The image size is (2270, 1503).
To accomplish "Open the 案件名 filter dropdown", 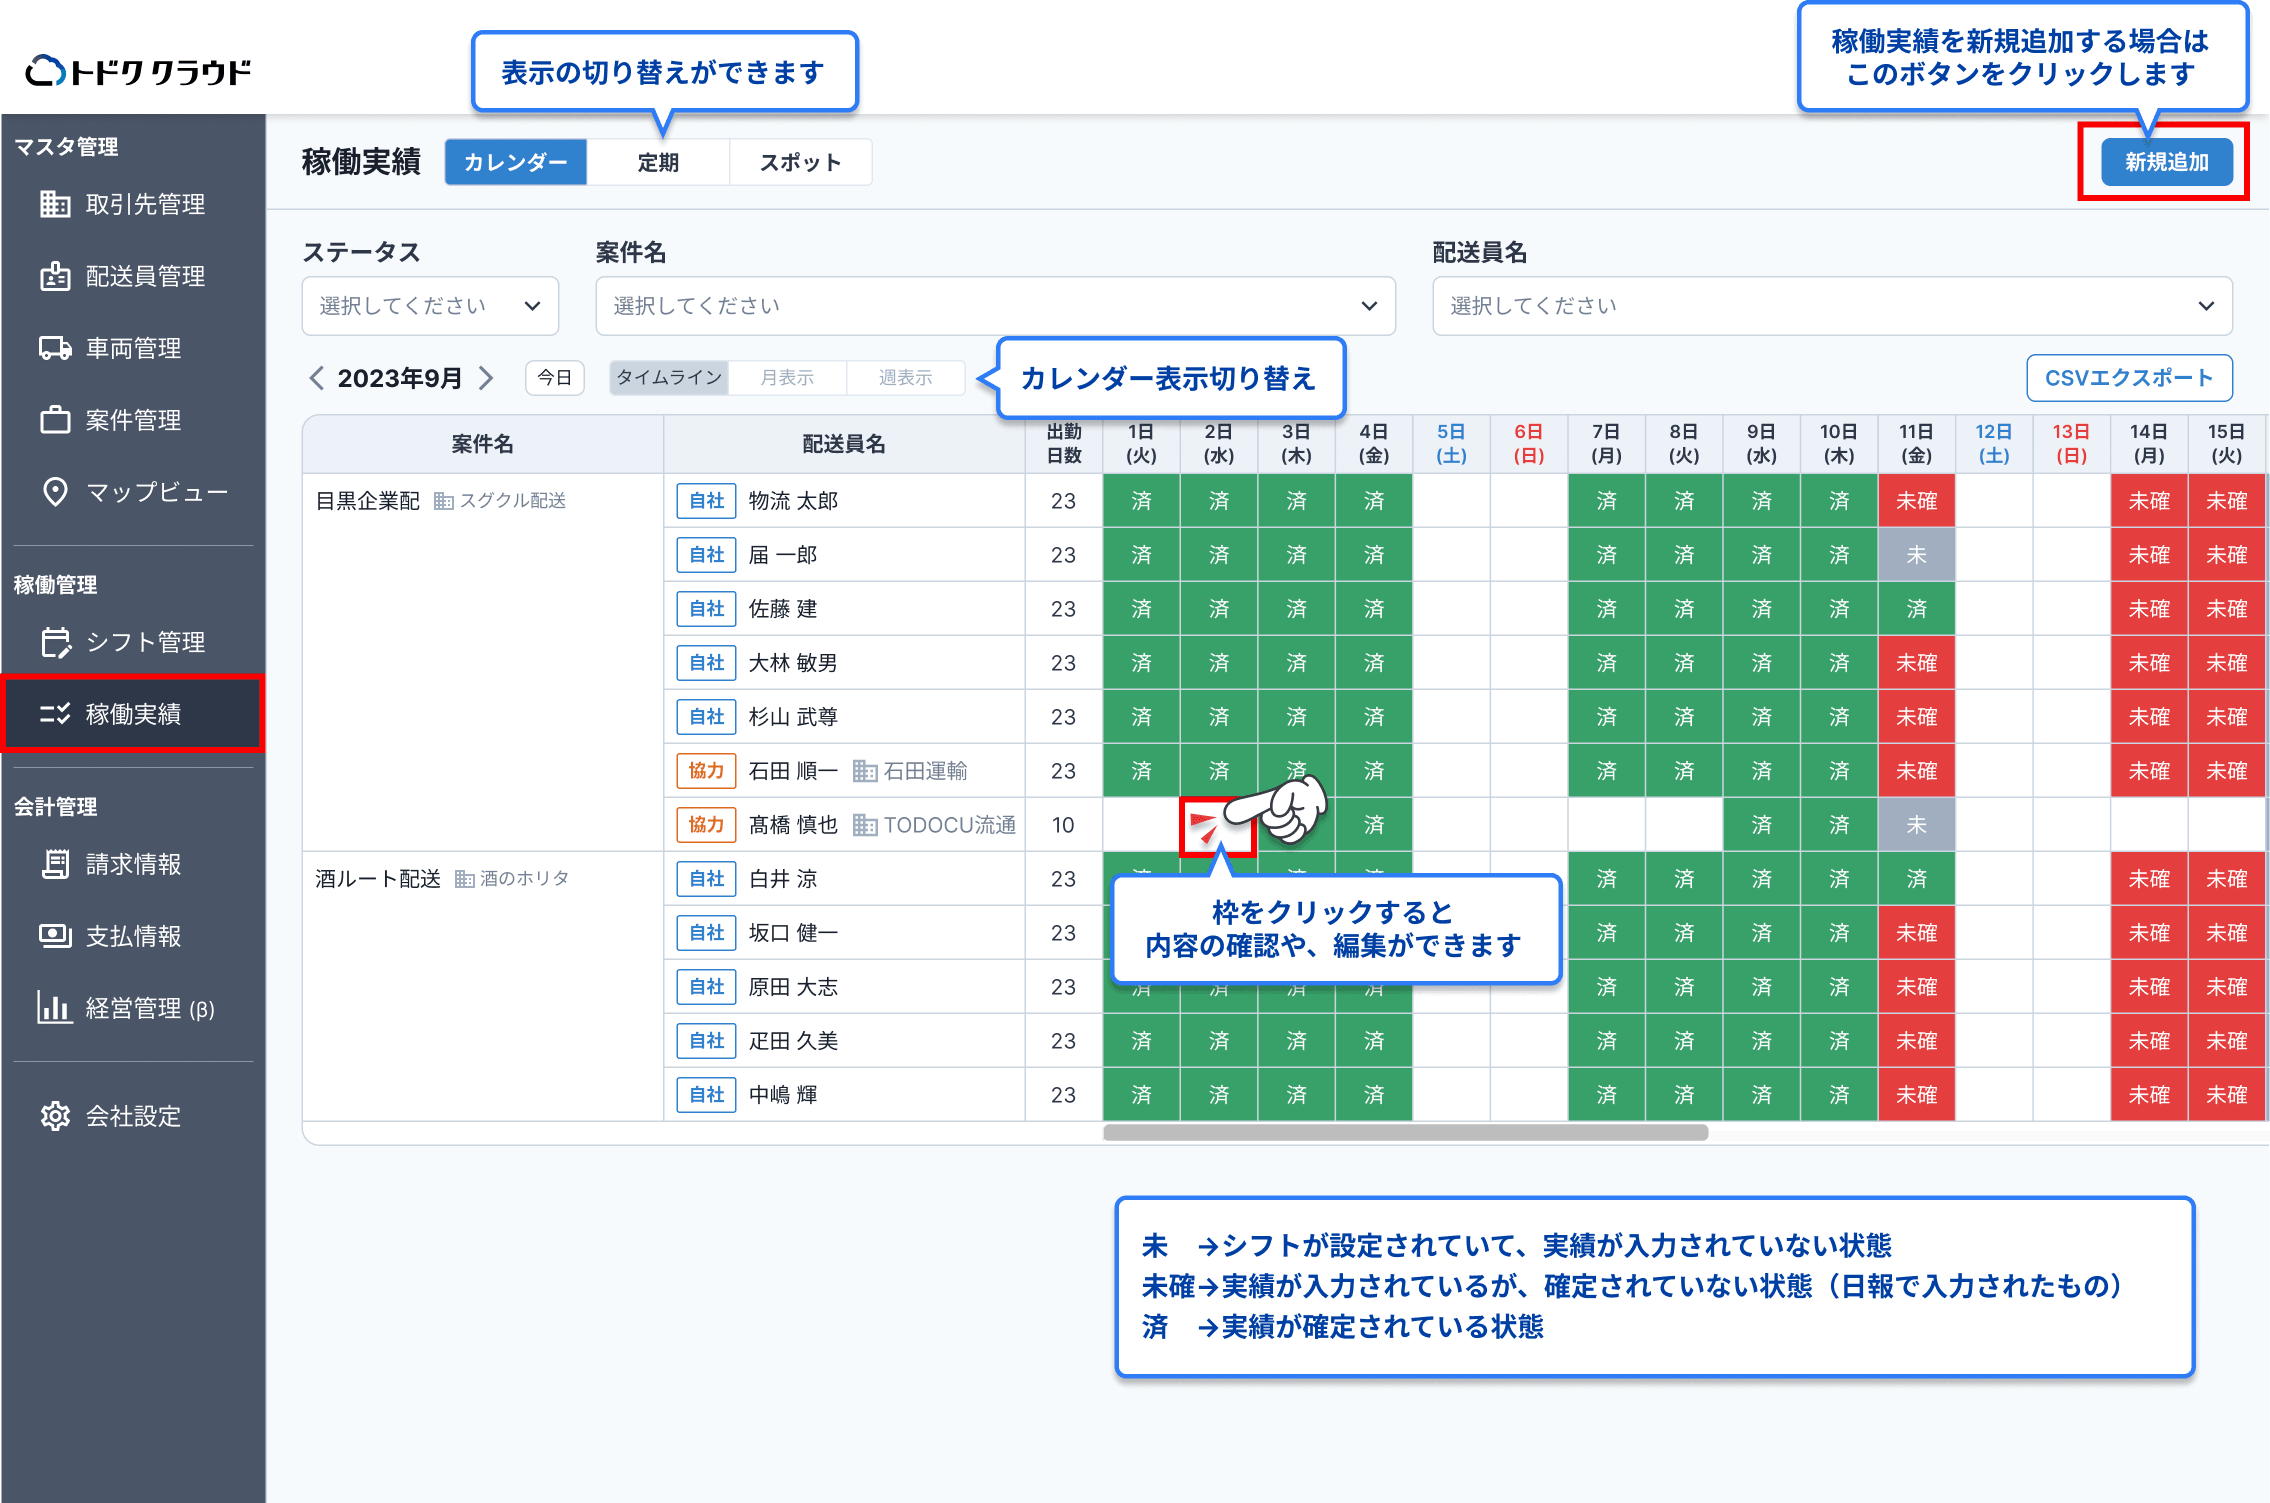I will pyautogui.click(x=995, y=306).
